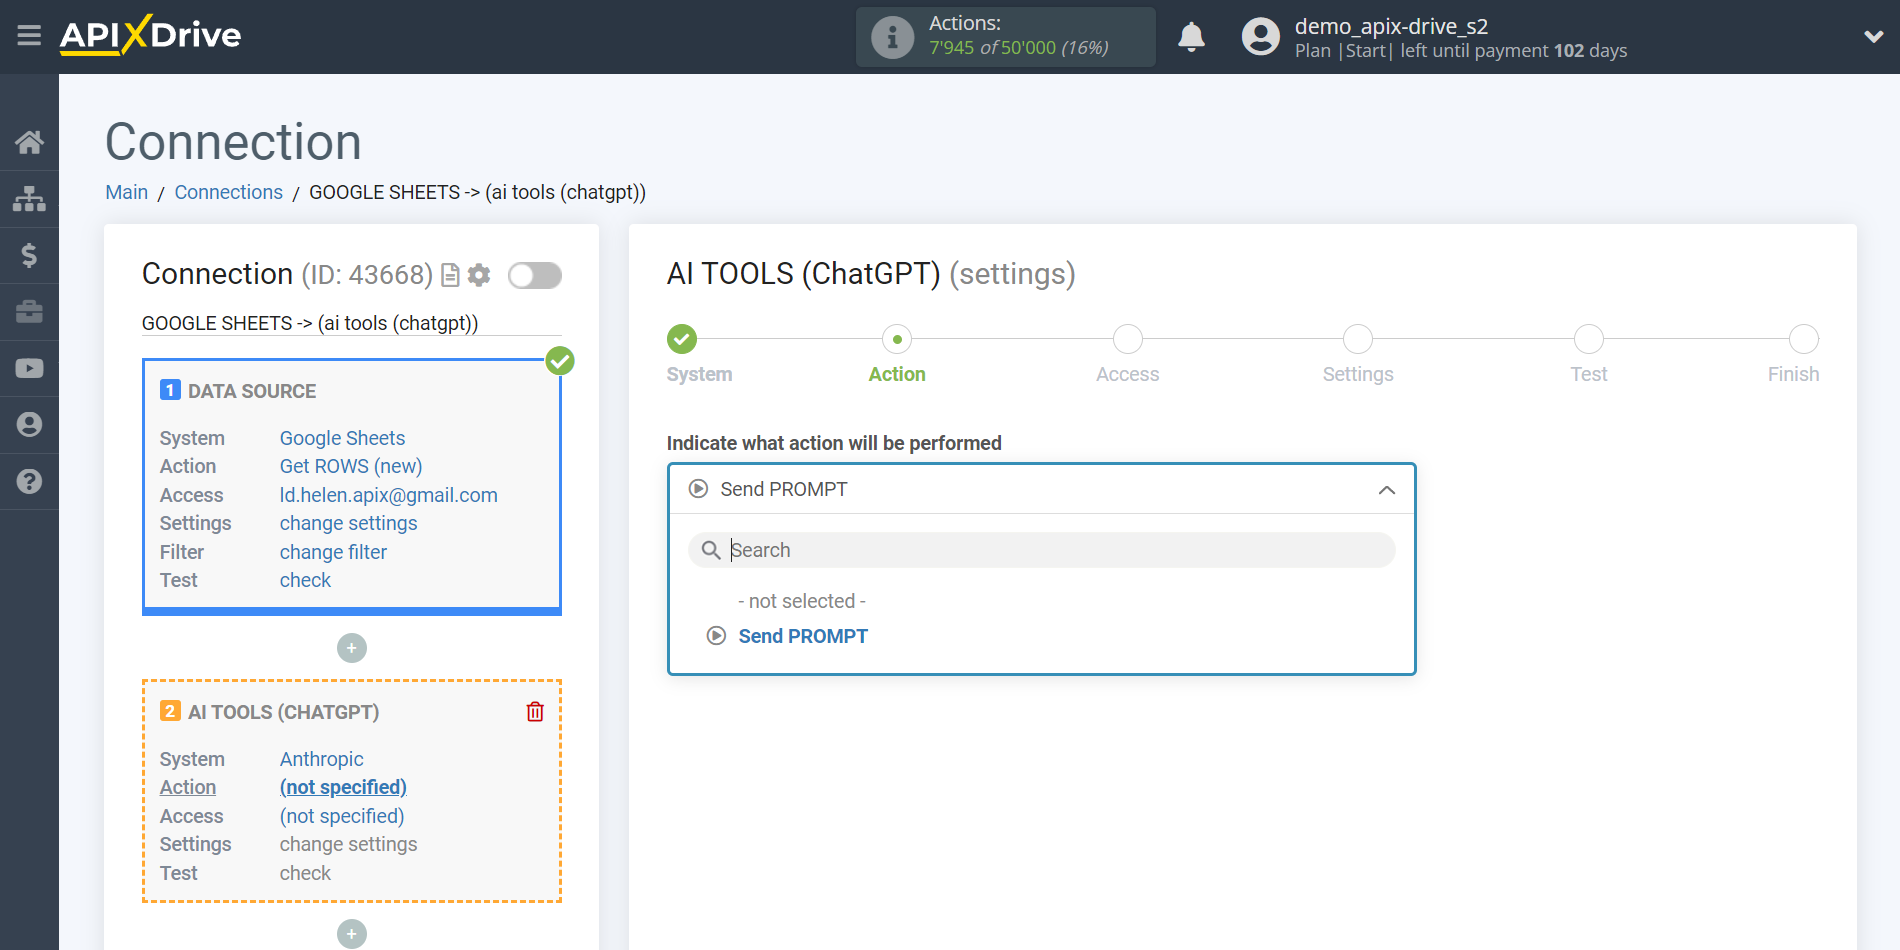This screenshot has height=950, width=1900.
Task: Open the YouTube video sidebar icon
Action: click(x=29, y=368)
